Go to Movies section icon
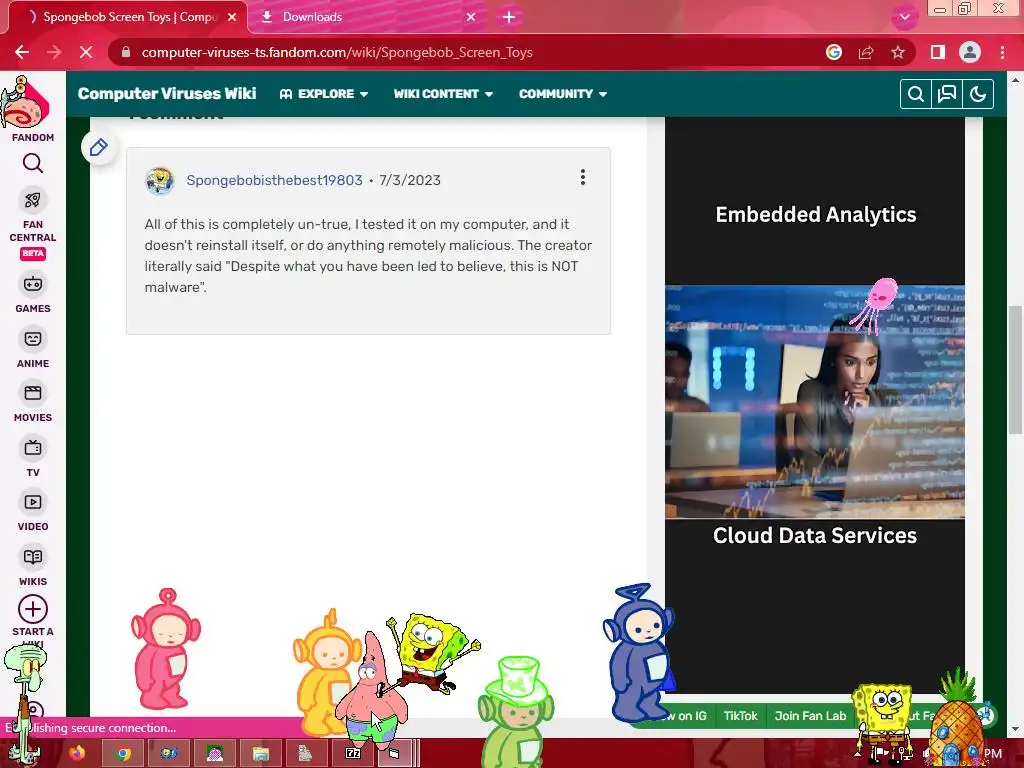 (33, 393)
